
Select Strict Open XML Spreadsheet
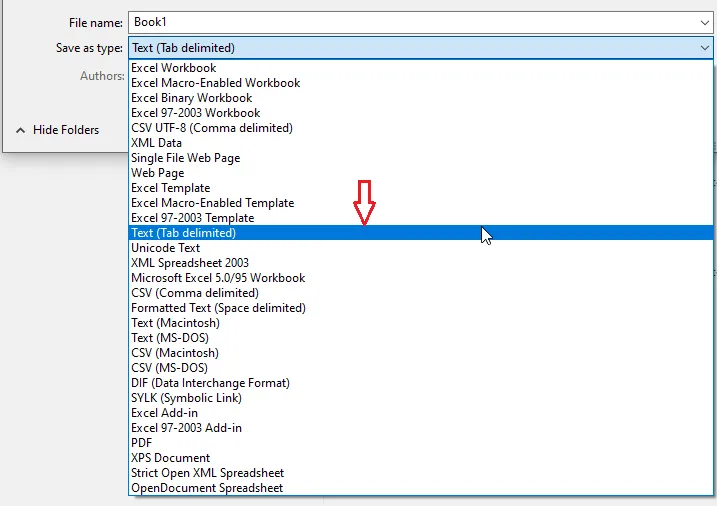421,473
